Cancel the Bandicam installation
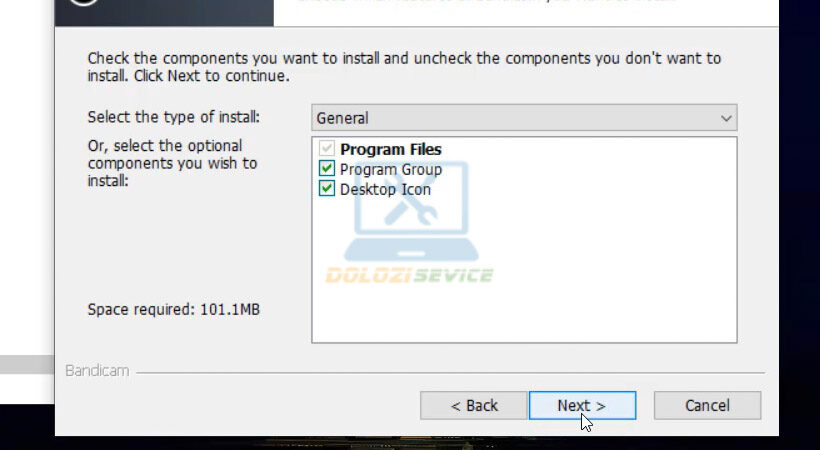The image size is (820, 450). pyautogui.click(x=707, y=405)
